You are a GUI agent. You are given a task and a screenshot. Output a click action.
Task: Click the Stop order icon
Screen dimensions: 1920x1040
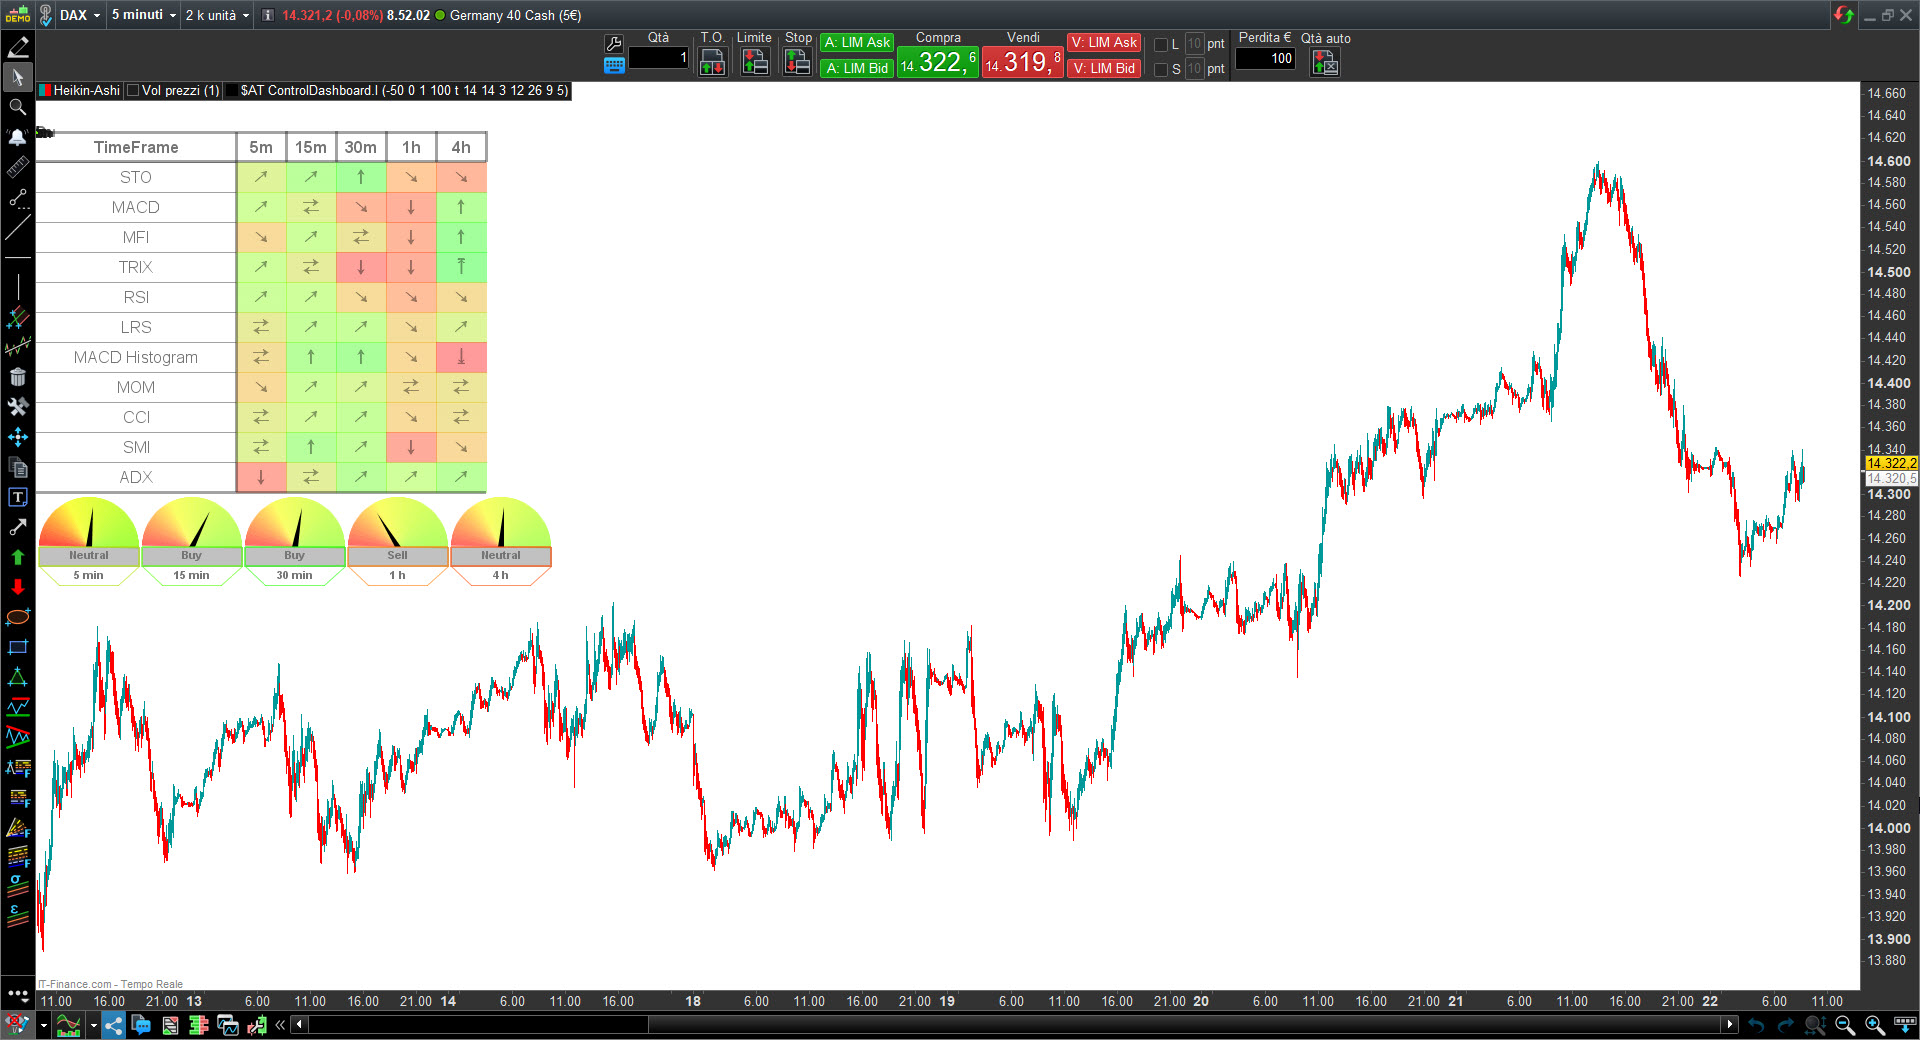[x=797, y=62]
